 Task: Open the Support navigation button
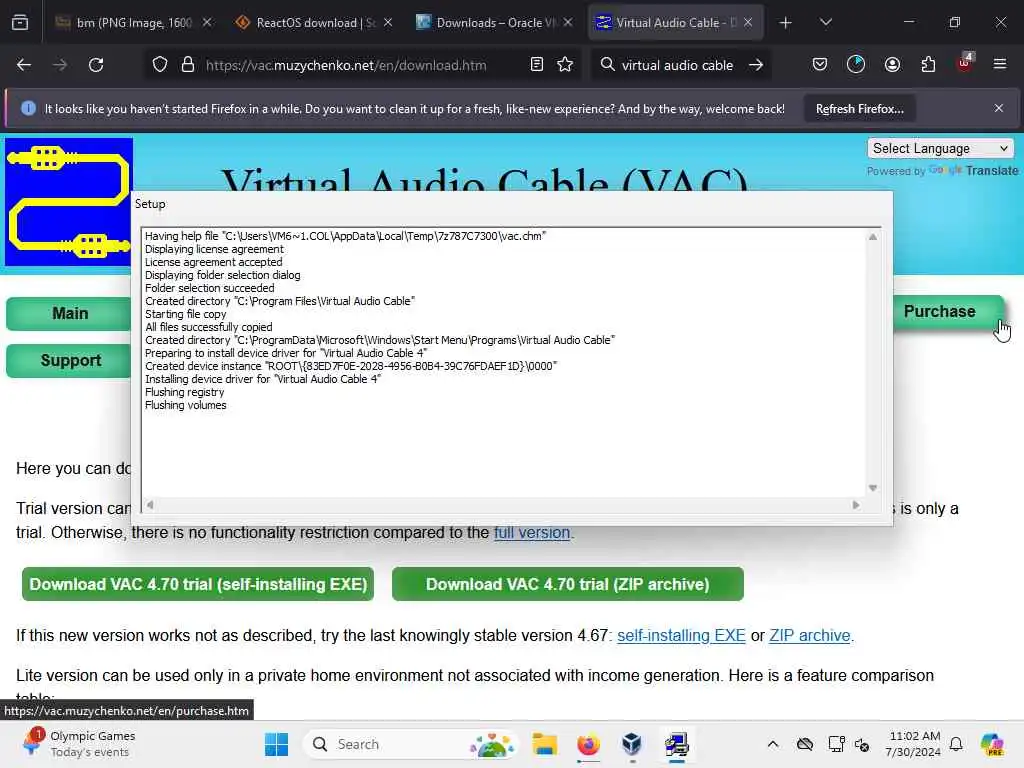tap(69, 360)
